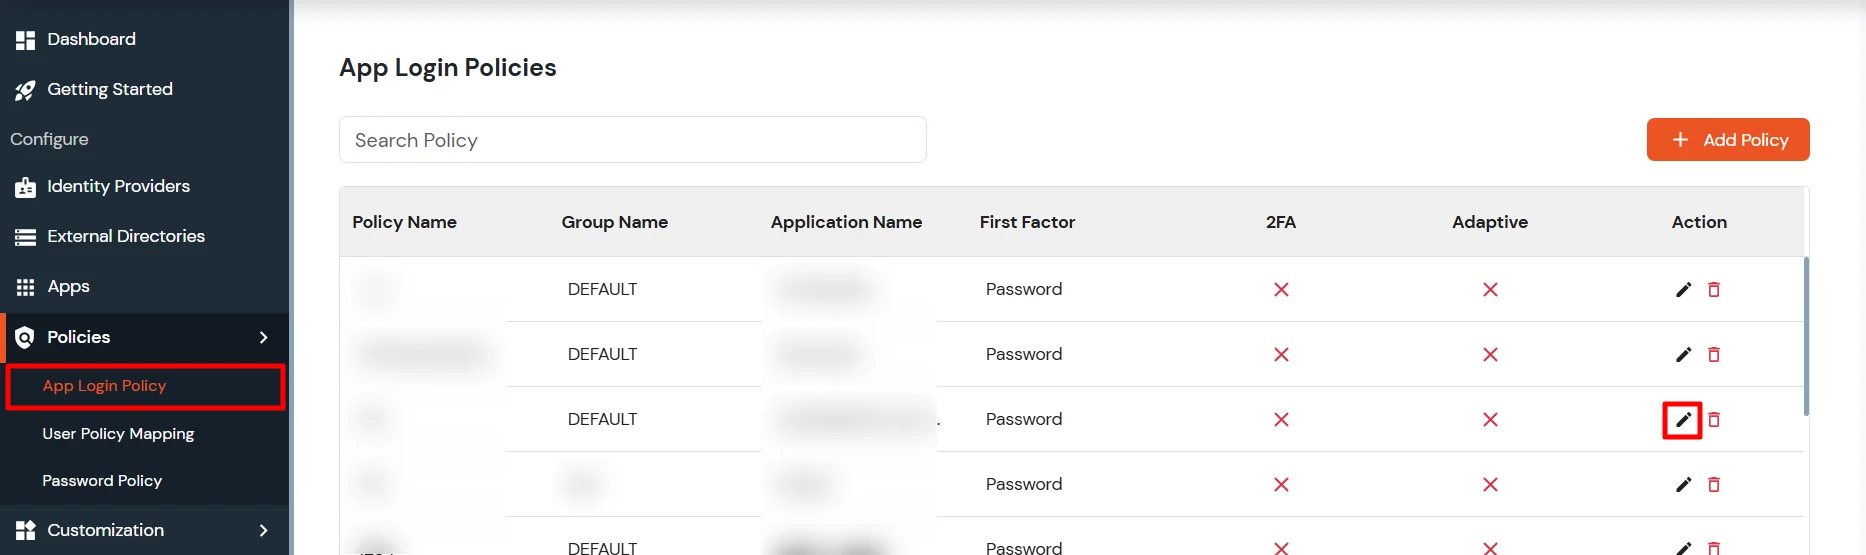The height and width of the screenshot is (555, 1866).
Task: Click 2FA cross in second row
Action: [x=1281, y=354]
